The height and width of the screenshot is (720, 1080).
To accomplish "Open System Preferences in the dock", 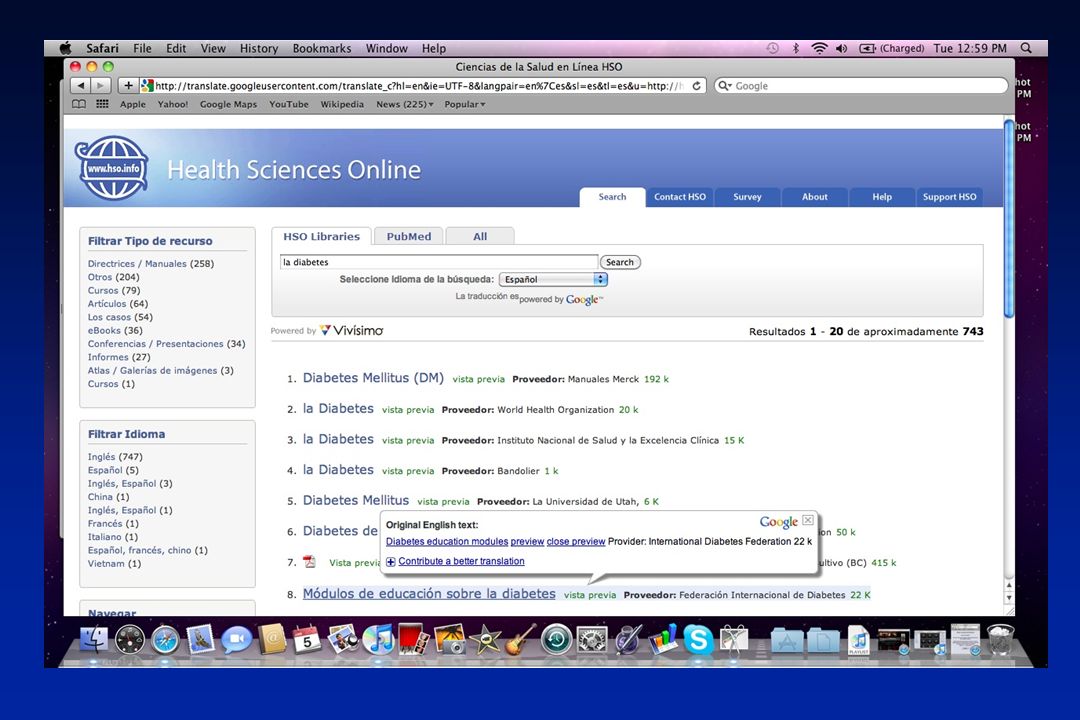I will pos(592,640).
